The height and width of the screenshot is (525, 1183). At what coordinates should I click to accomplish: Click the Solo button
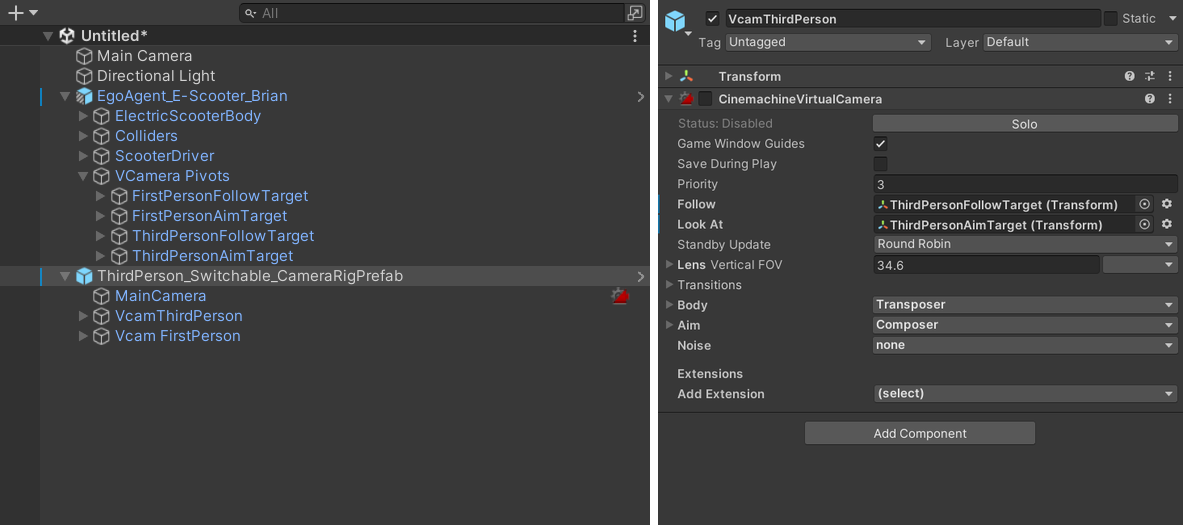1025,124
